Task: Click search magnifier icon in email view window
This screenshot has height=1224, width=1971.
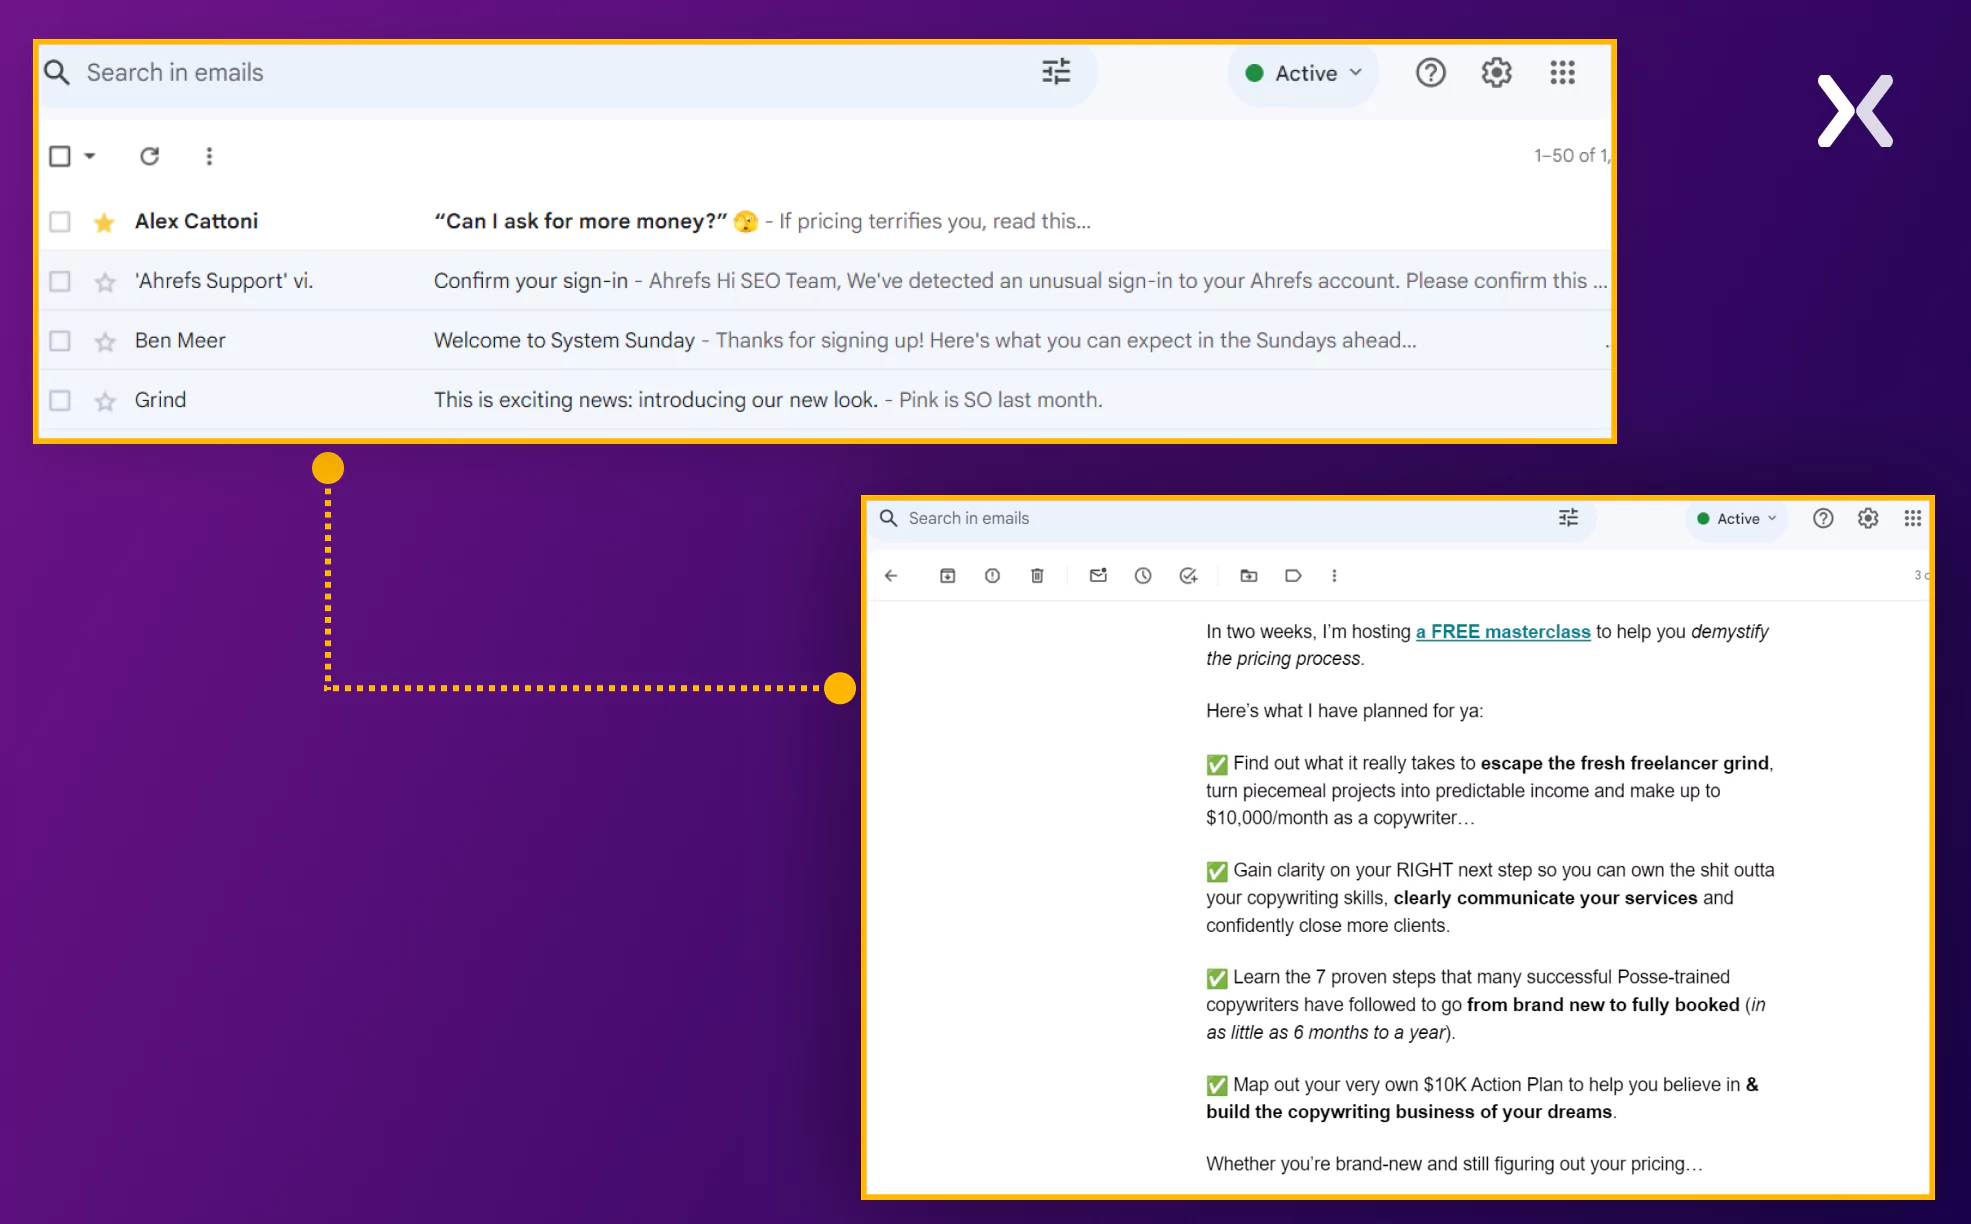Action: pyautogui.click(x=888, y=518)
